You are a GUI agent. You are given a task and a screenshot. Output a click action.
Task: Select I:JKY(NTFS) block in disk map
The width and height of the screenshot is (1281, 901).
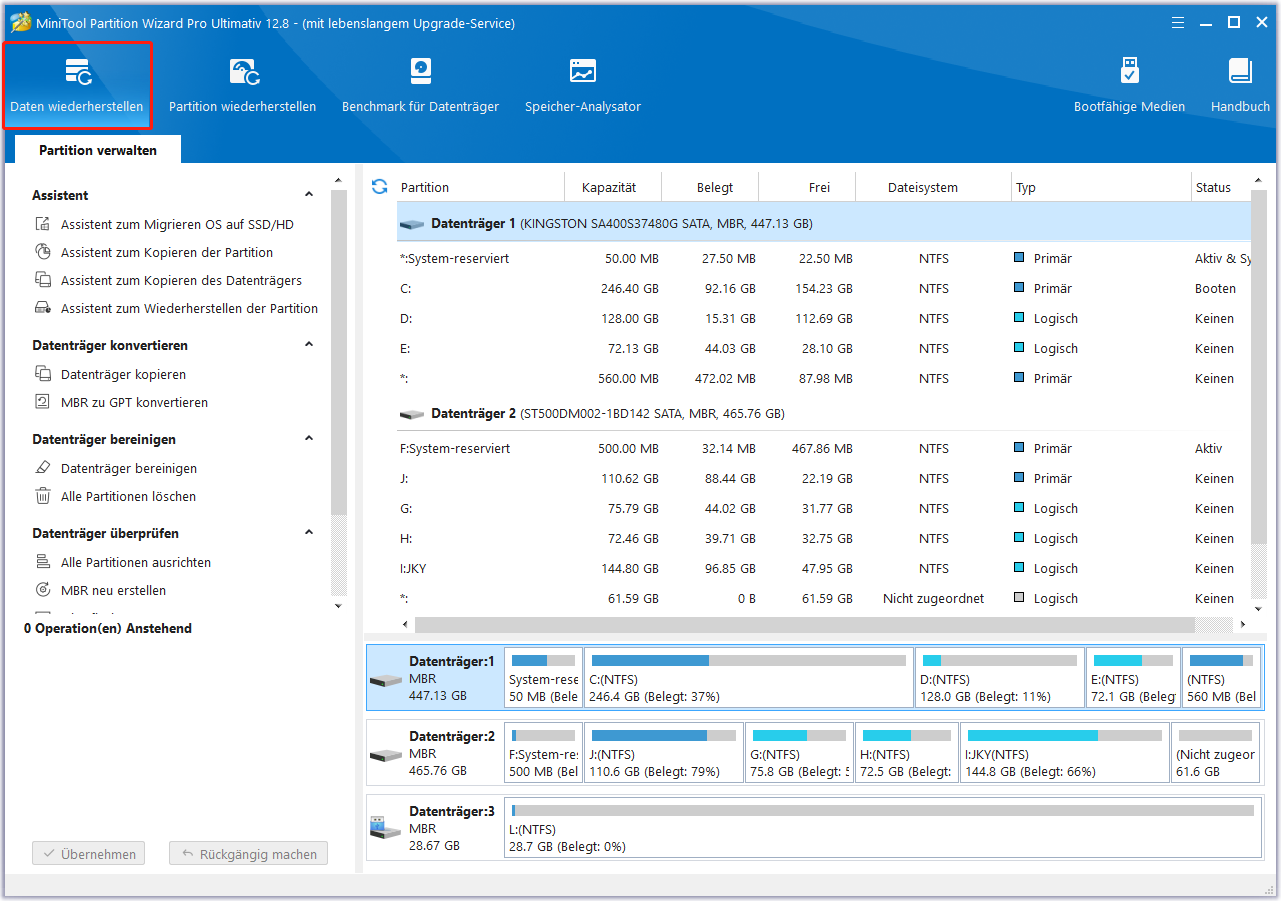pyautogui.click(x=1065, y=753)
